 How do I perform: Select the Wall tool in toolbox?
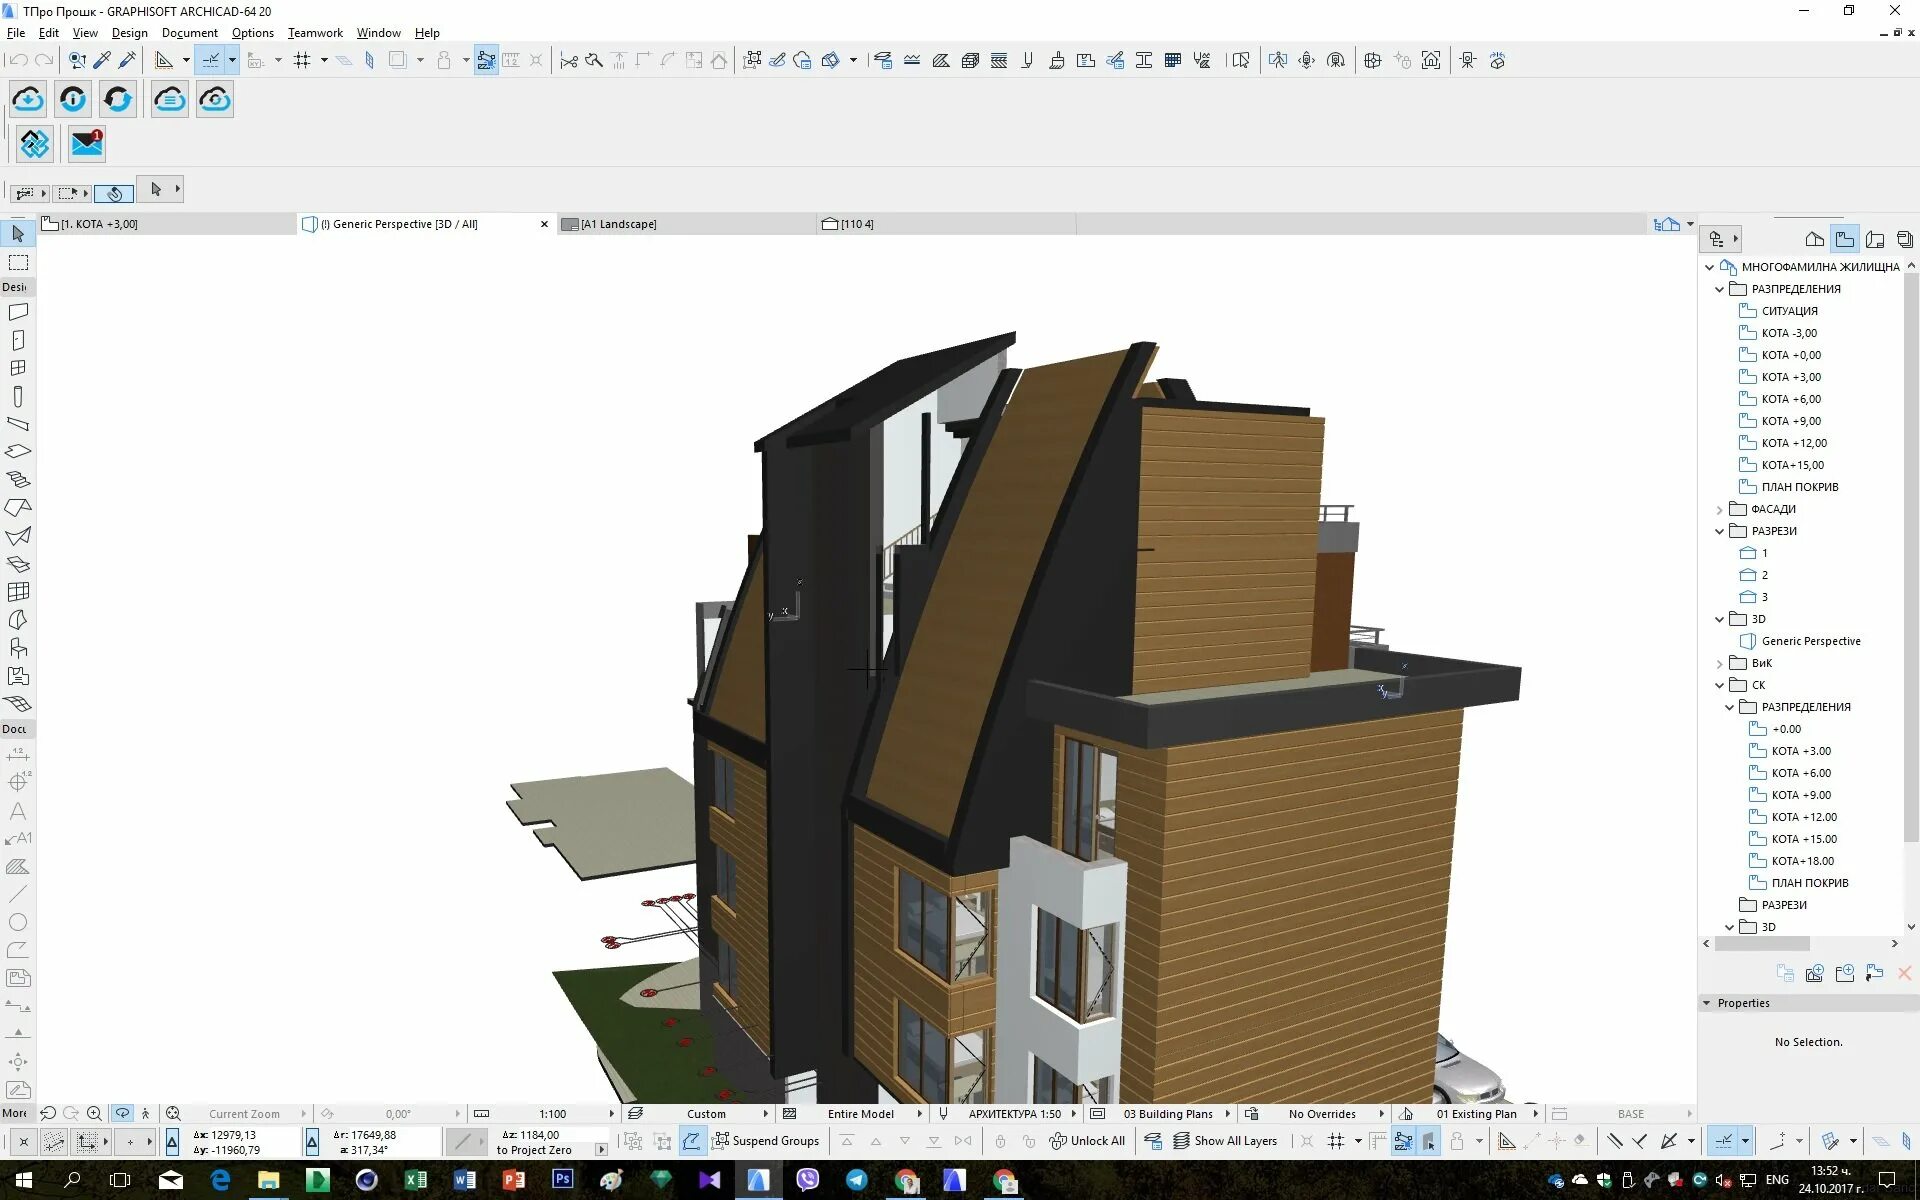(18, 312)
